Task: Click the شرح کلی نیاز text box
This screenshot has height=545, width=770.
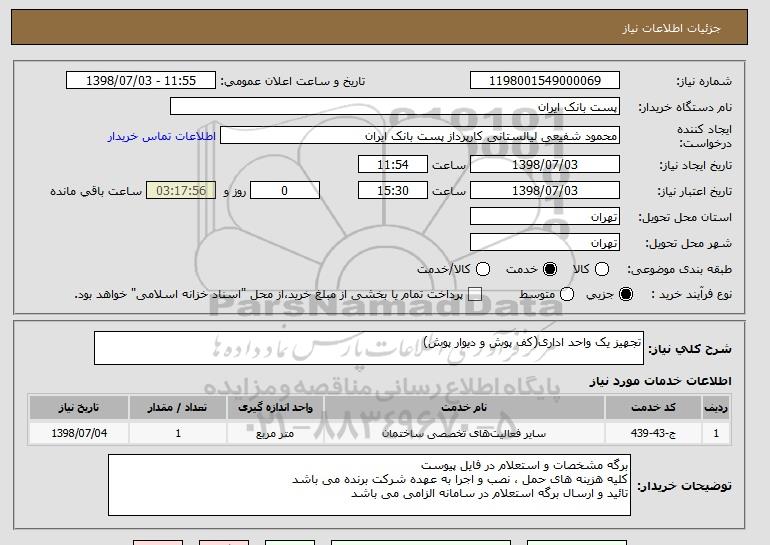Action: (x=369, y=348)
